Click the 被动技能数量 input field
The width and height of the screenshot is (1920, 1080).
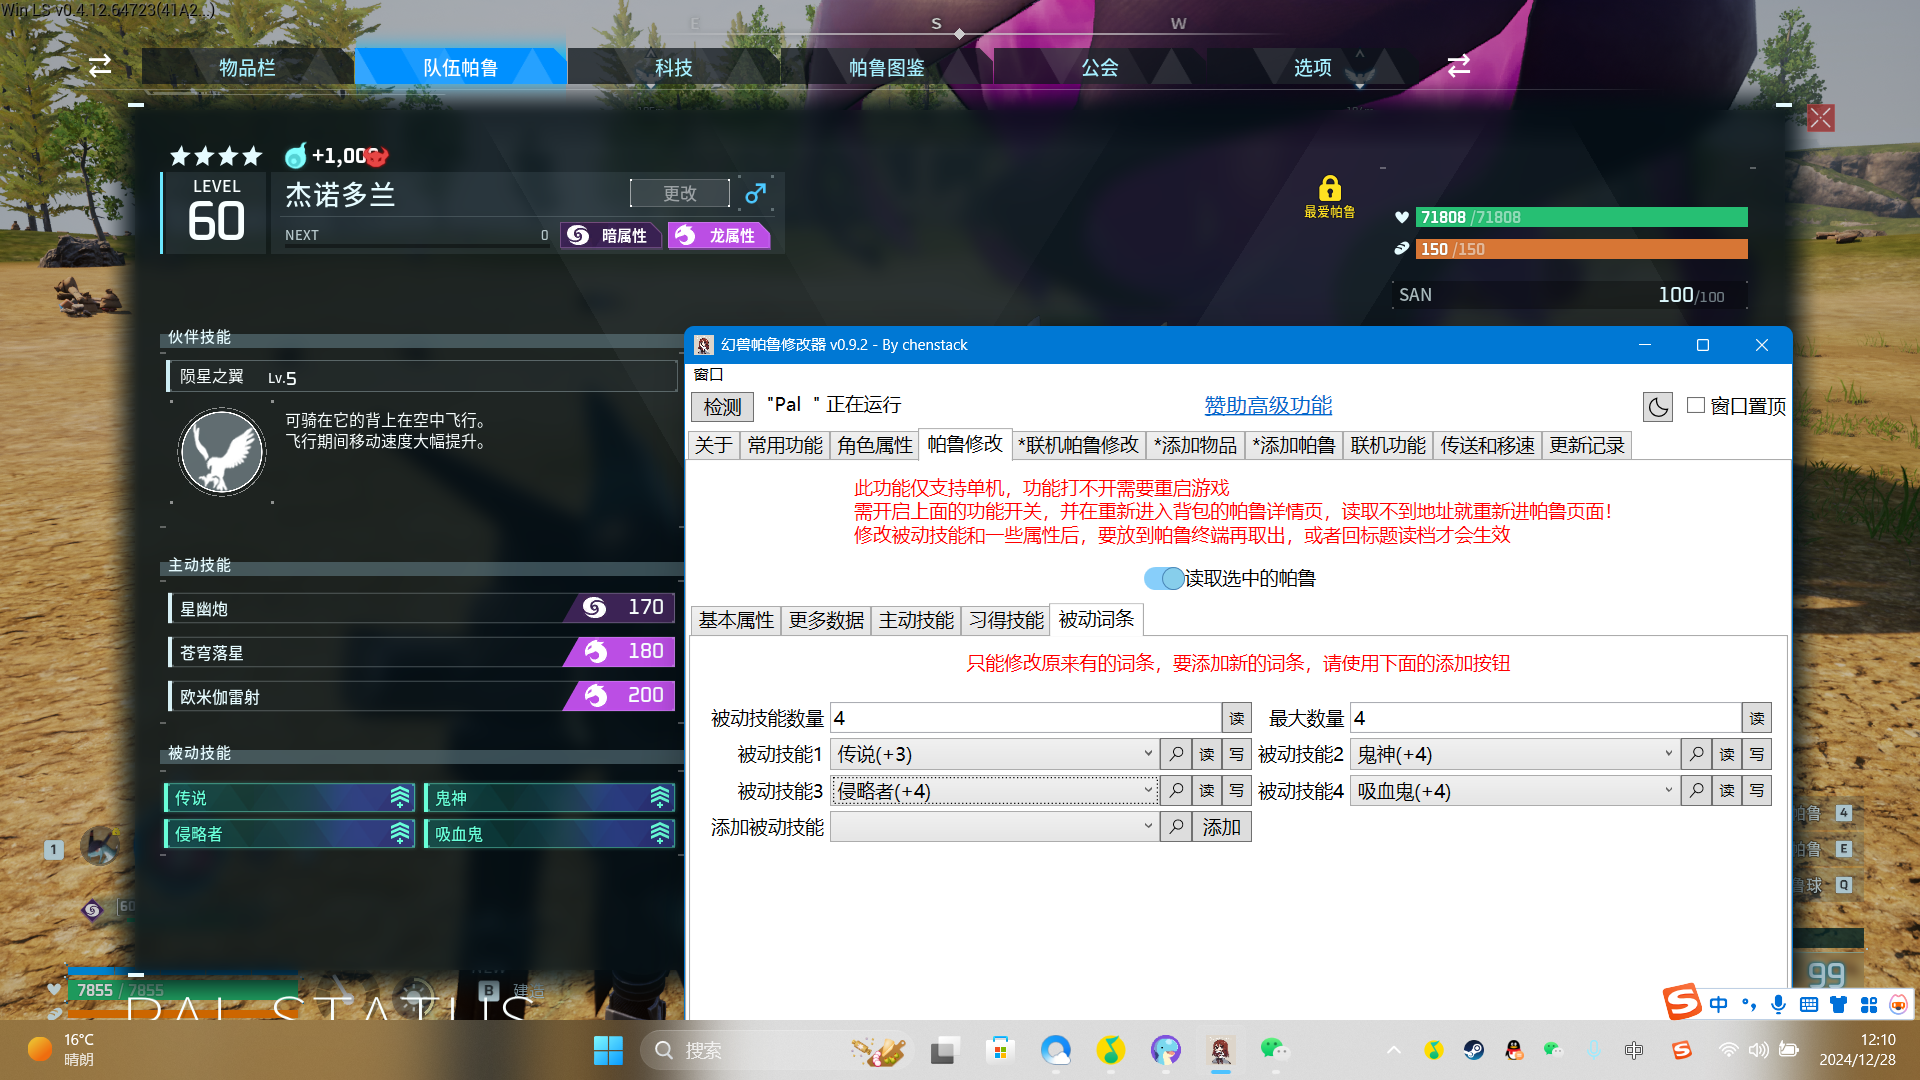[x=1025, y=718]
